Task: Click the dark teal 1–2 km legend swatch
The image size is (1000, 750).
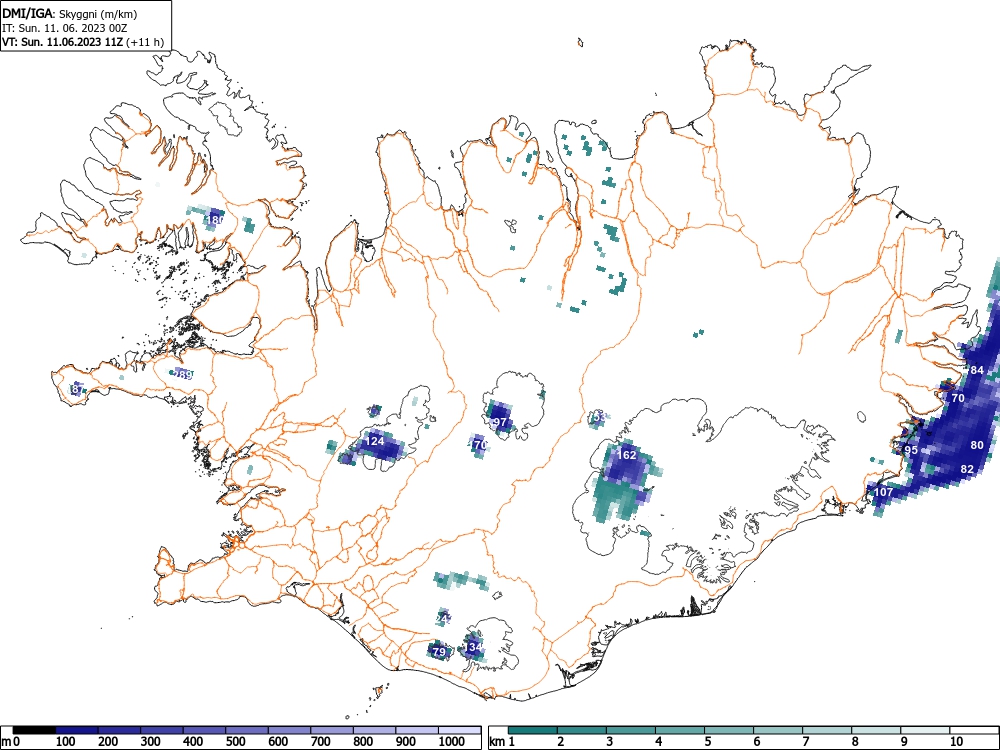Action: (x=533, y=730)
